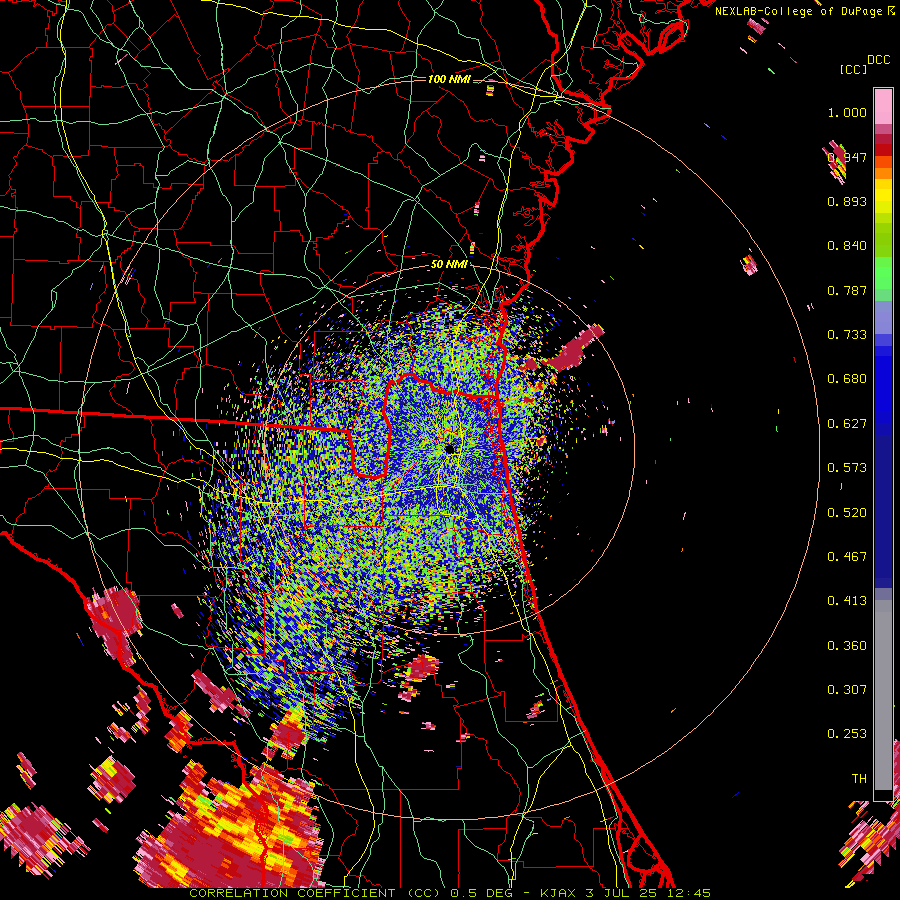This screenshot has height=900, width=900.
Task: Click the 0.840 scale value
Action: (x=847, y=246)
